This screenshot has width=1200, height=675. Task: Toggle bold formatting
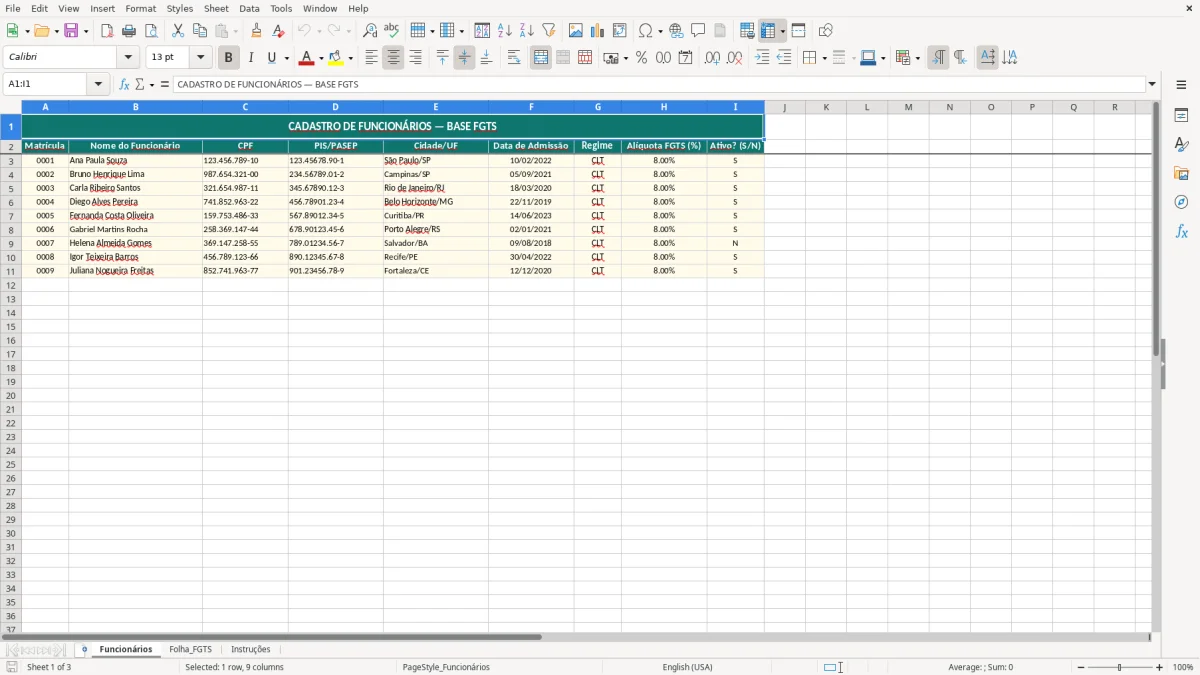(x=228, y=57)
